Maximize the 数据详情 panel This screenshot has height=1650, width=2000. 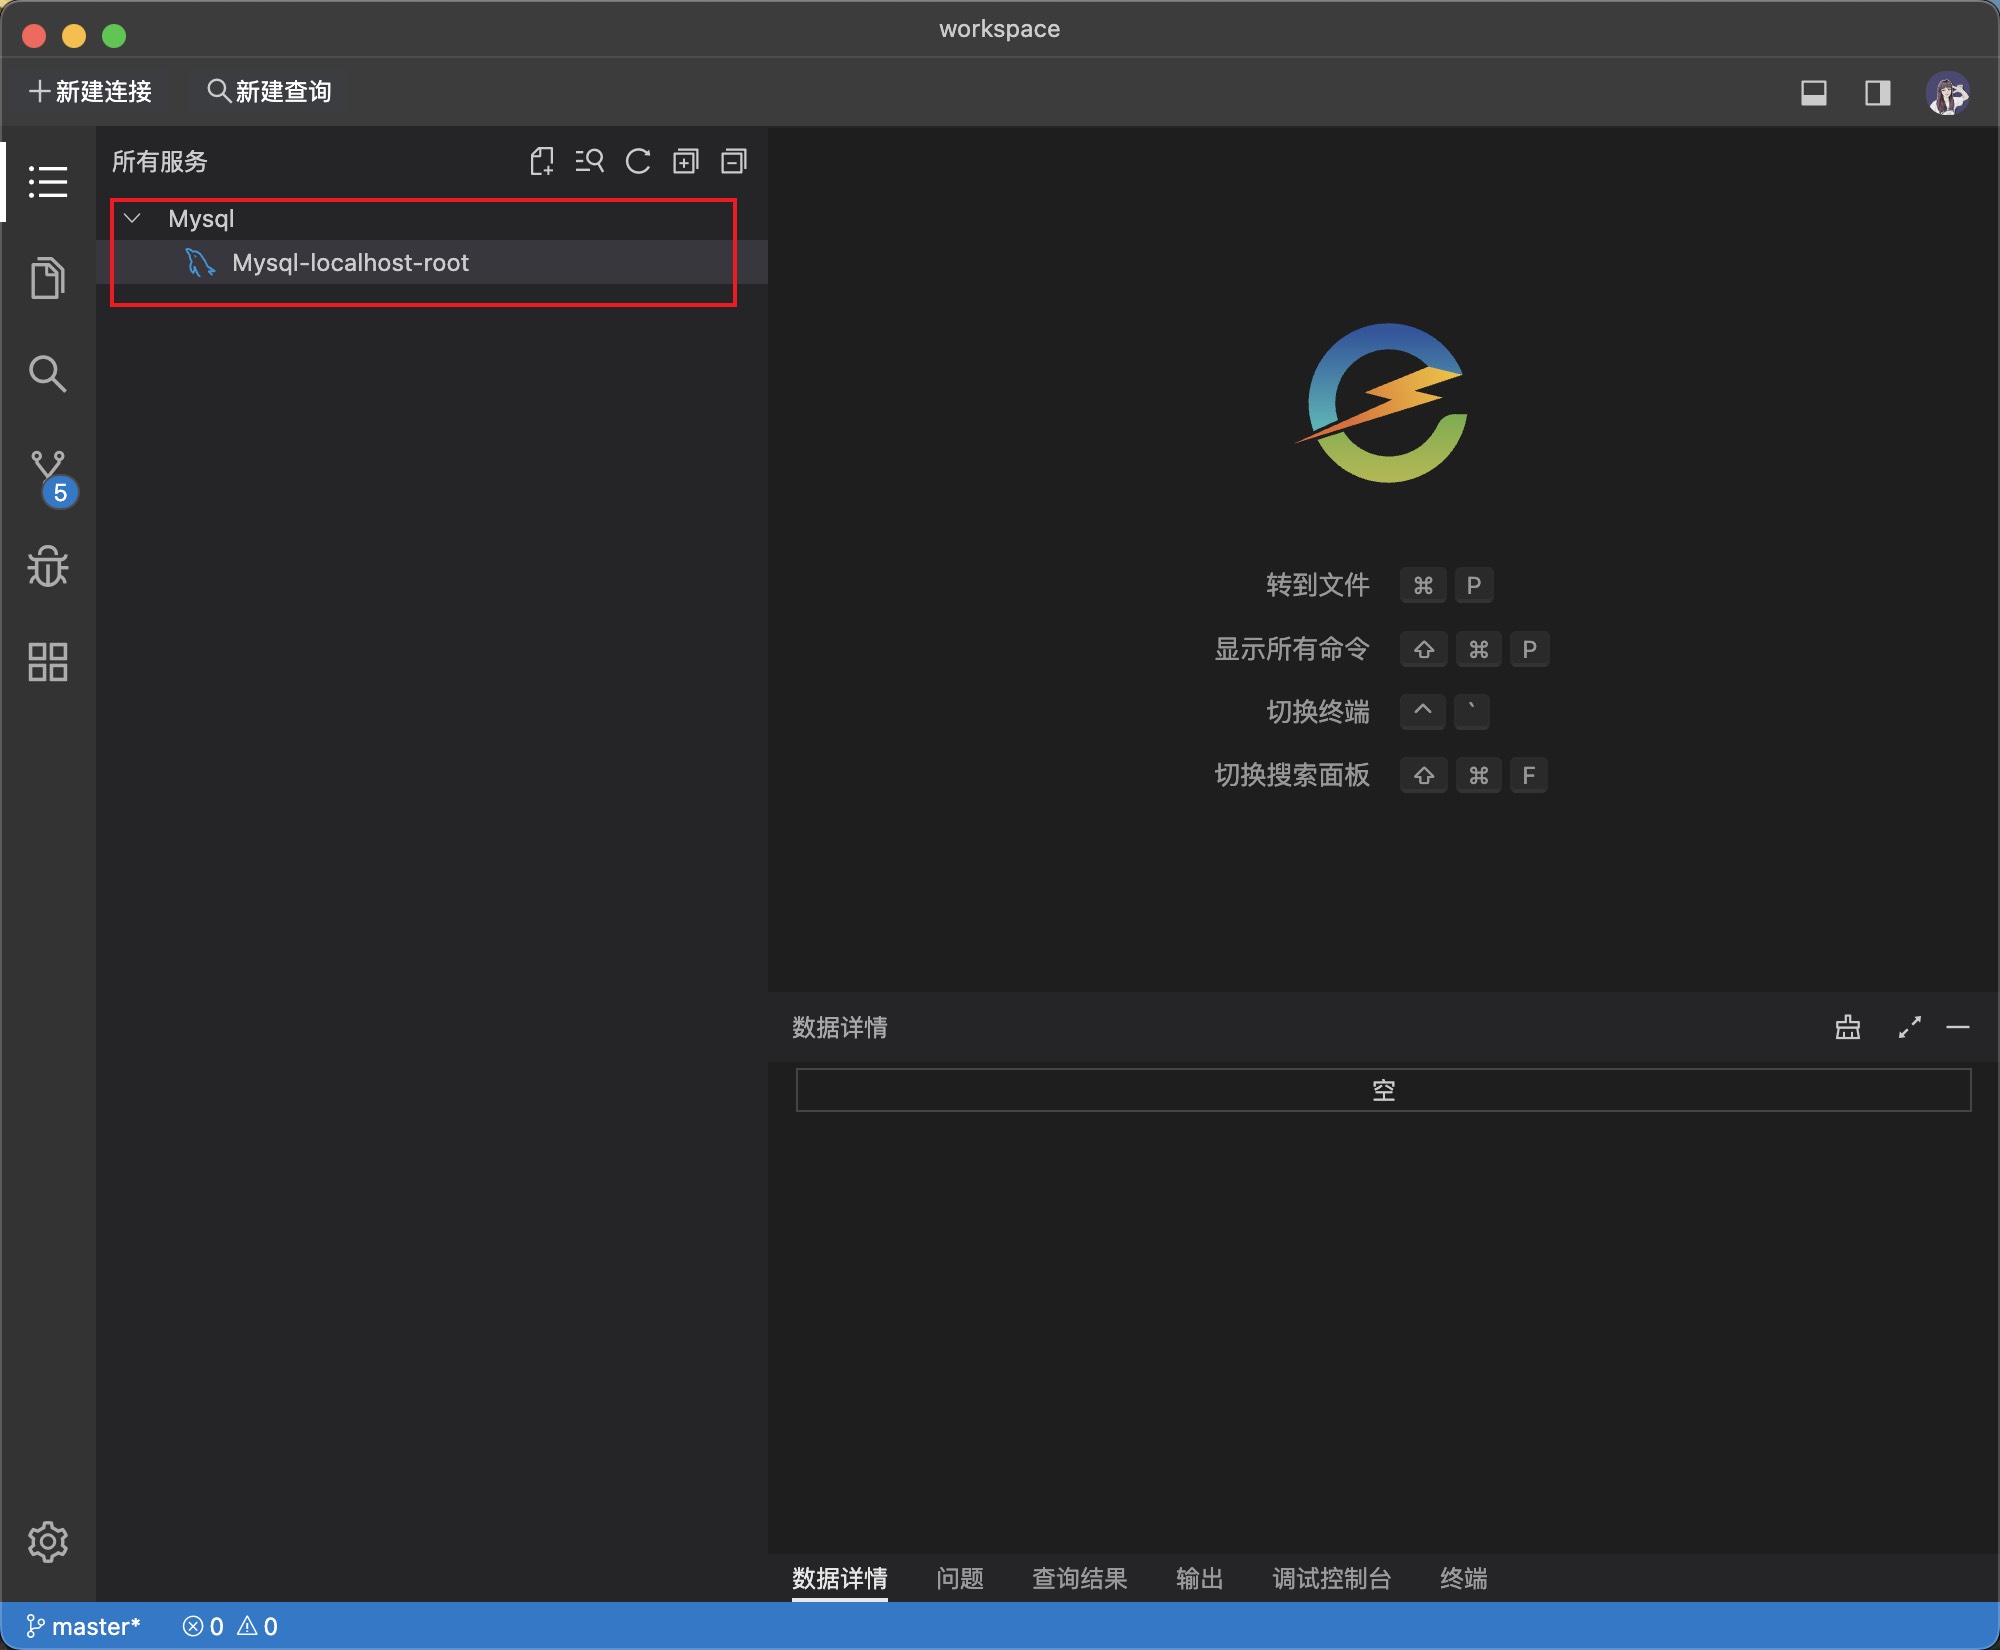(1910, 1027)
